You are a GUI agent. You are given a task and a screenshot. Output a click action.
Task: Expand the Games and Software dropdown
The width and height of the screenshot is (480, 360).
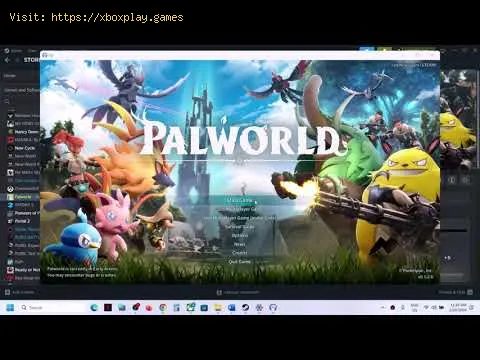21,90
